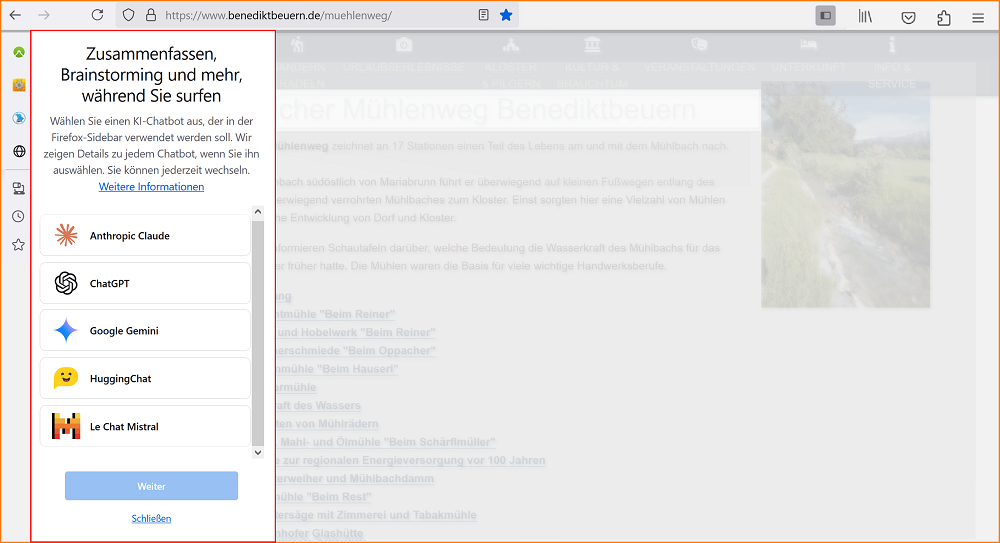The image size is (1000, 543).
Task: Click the blue round extension icon in sidebar strip
Action: (19, 118)
